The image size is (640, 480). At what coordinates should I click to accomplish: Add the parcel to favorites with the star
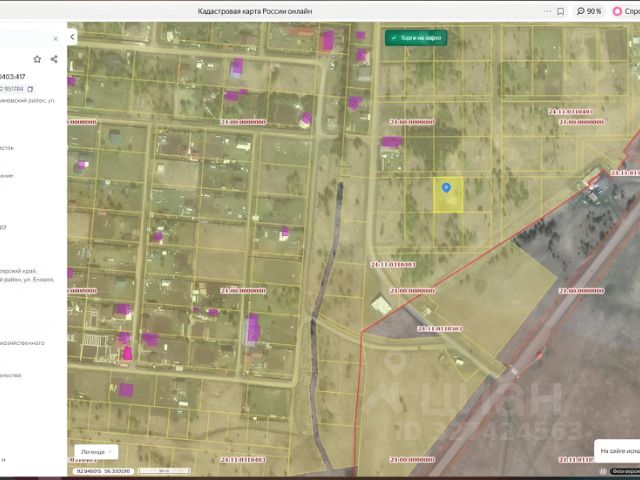(37, 59)
